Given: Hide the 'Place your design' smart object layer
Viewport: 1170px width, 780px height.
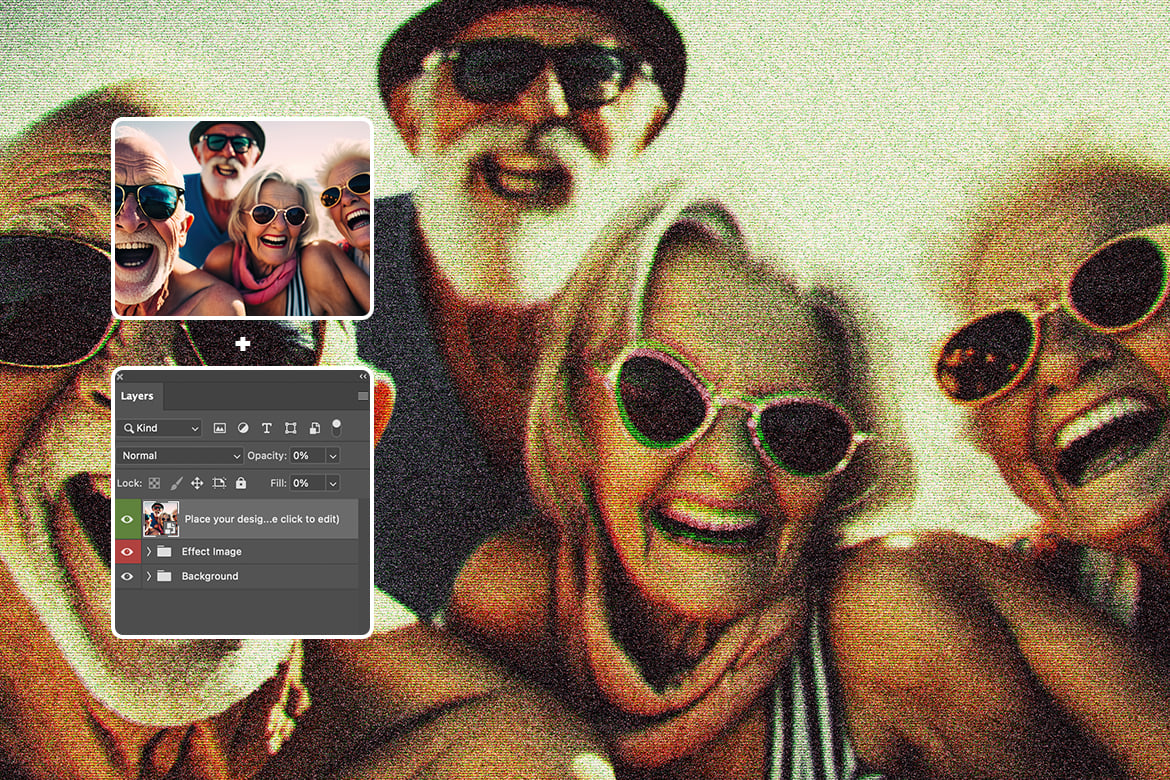Looking at the screenshot, I should tap(127, 519).
